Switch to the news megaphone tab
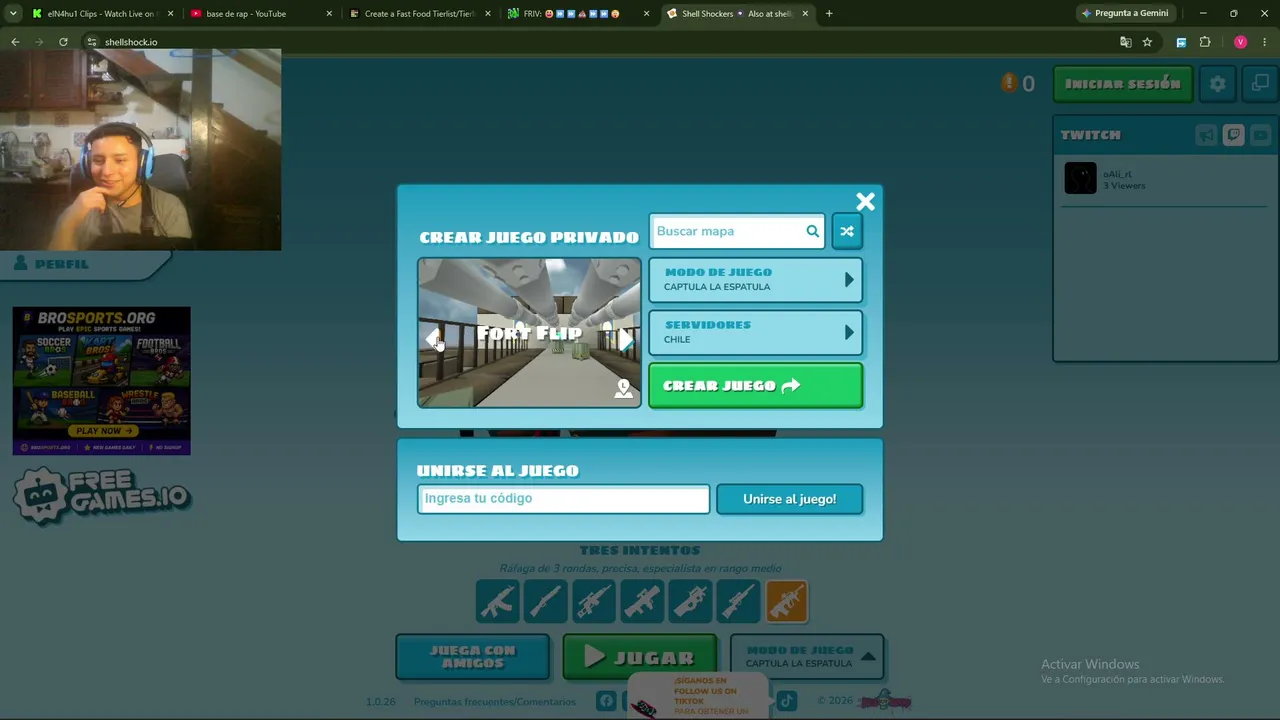Image resolution: width=1280 pixels, height=720 pixels. [x=1206, y=135]
